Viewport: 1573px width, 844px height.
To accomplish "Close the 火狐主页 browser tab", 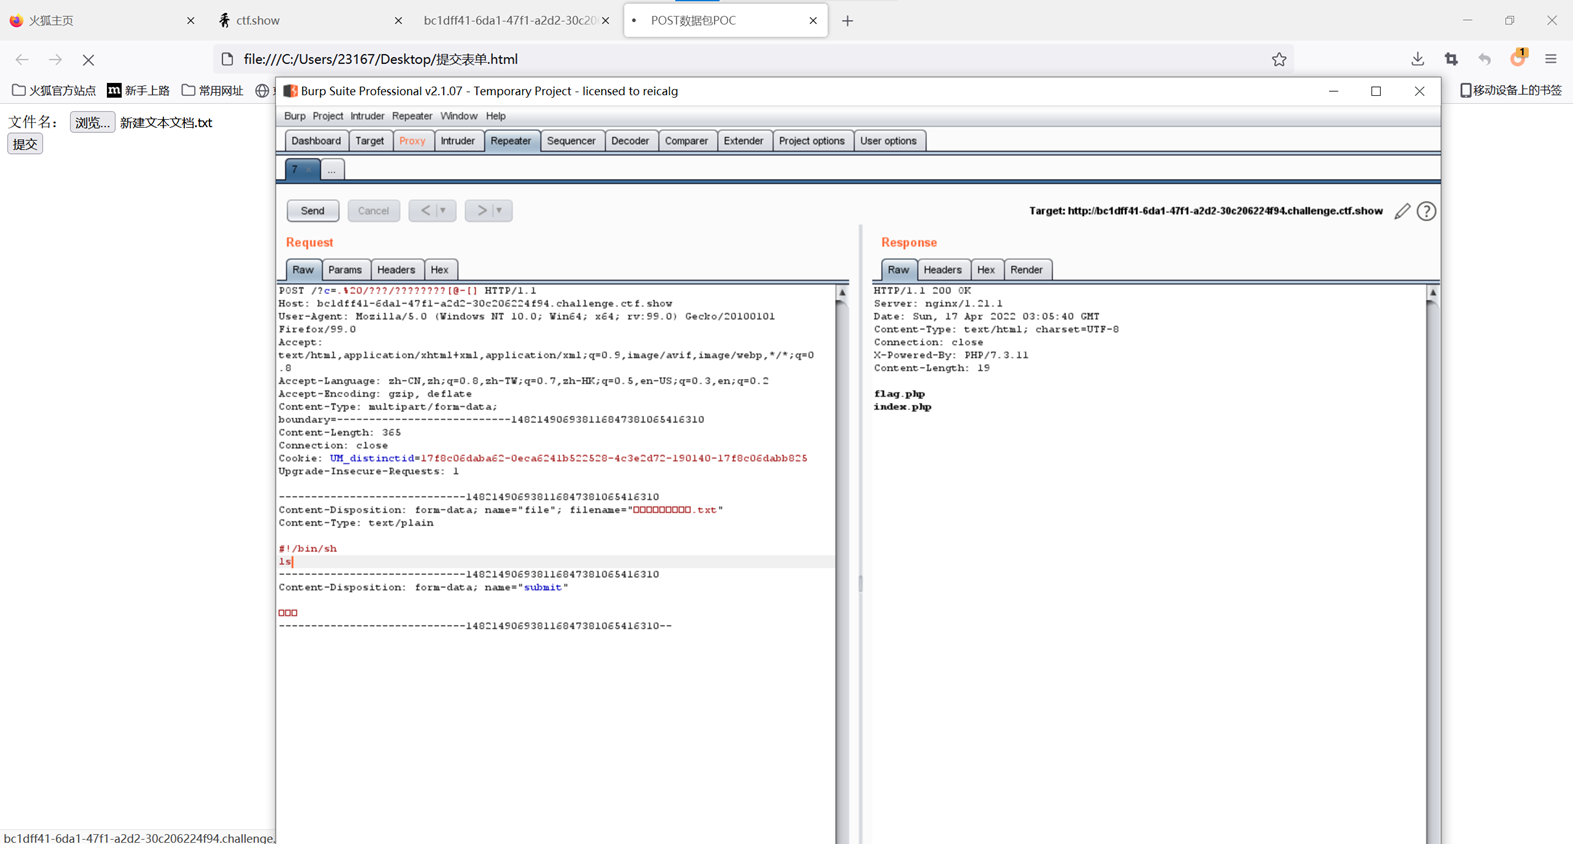I will [190, 20].
